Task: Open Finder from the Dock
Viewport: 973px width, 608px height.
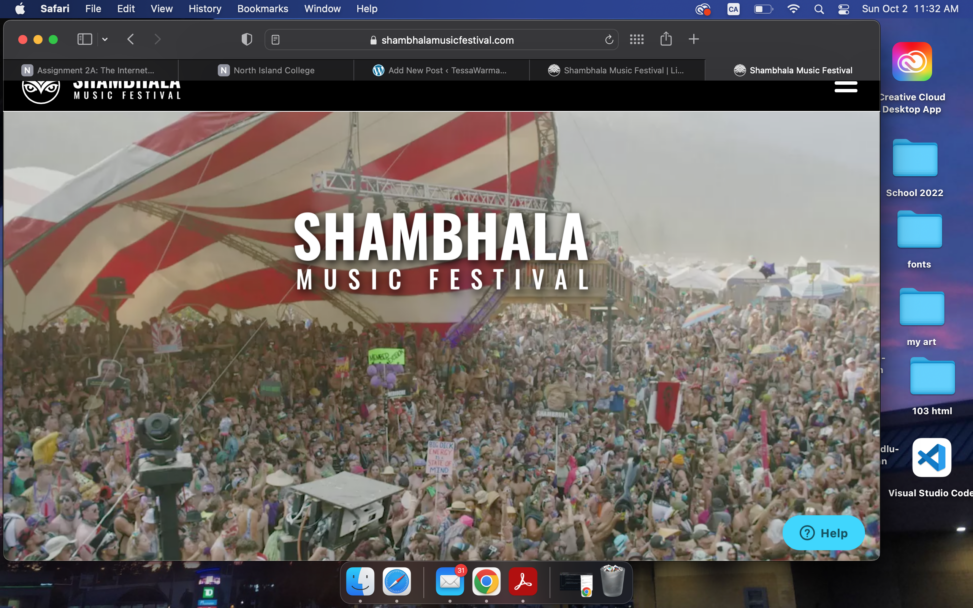Action: pos(360,582)
